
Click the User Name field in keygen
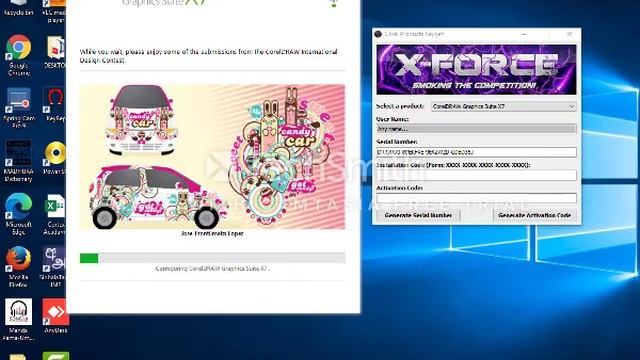pyautogui.click(x=476, y=129)
